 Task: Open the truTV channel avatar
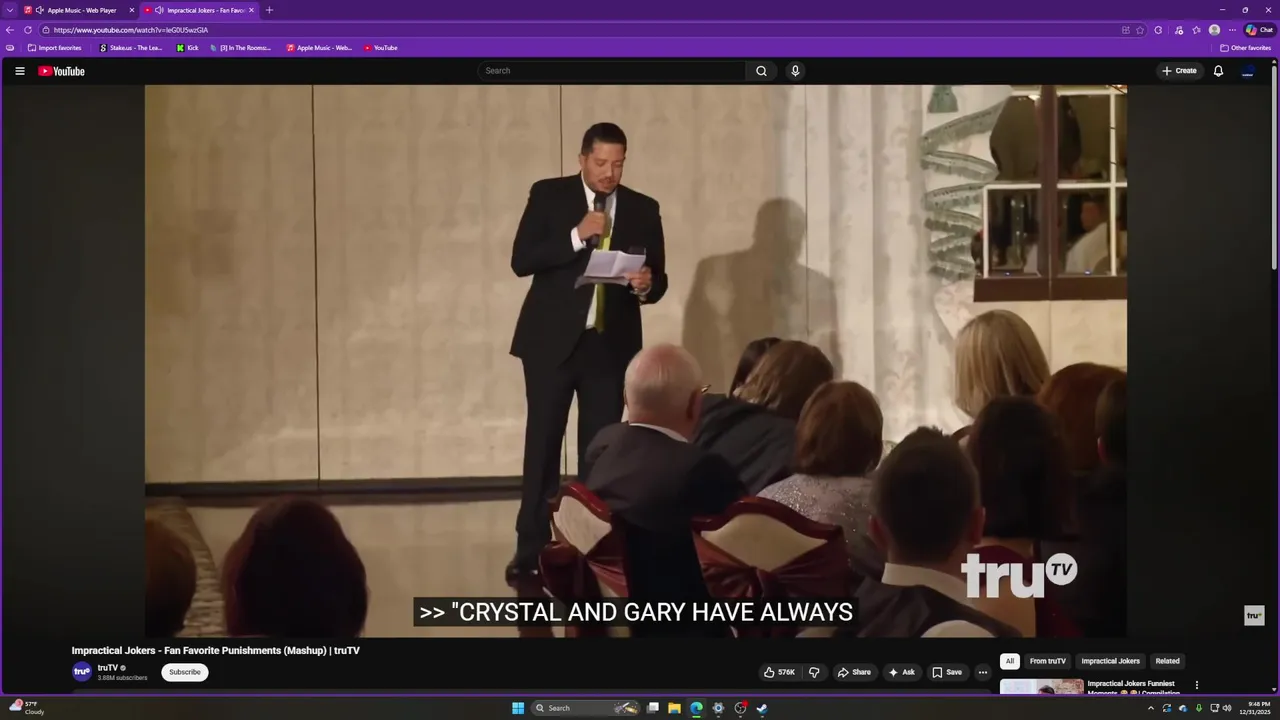(82, 672)
